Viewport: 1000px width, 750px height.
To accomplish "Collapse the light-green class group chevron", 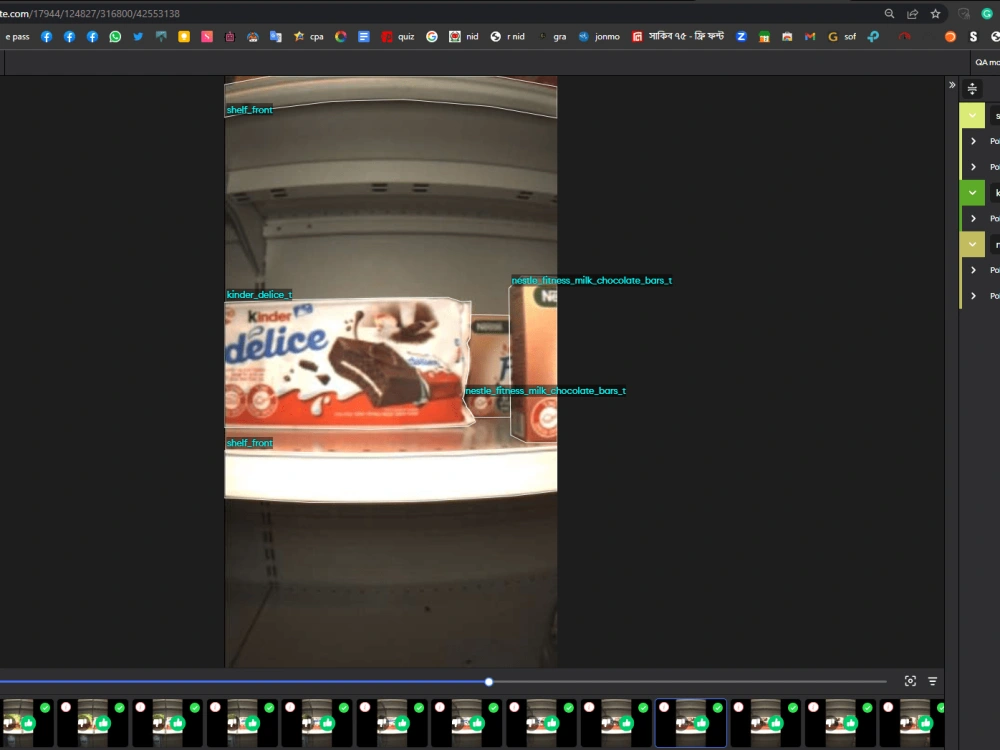I will (x=972, y=115).
